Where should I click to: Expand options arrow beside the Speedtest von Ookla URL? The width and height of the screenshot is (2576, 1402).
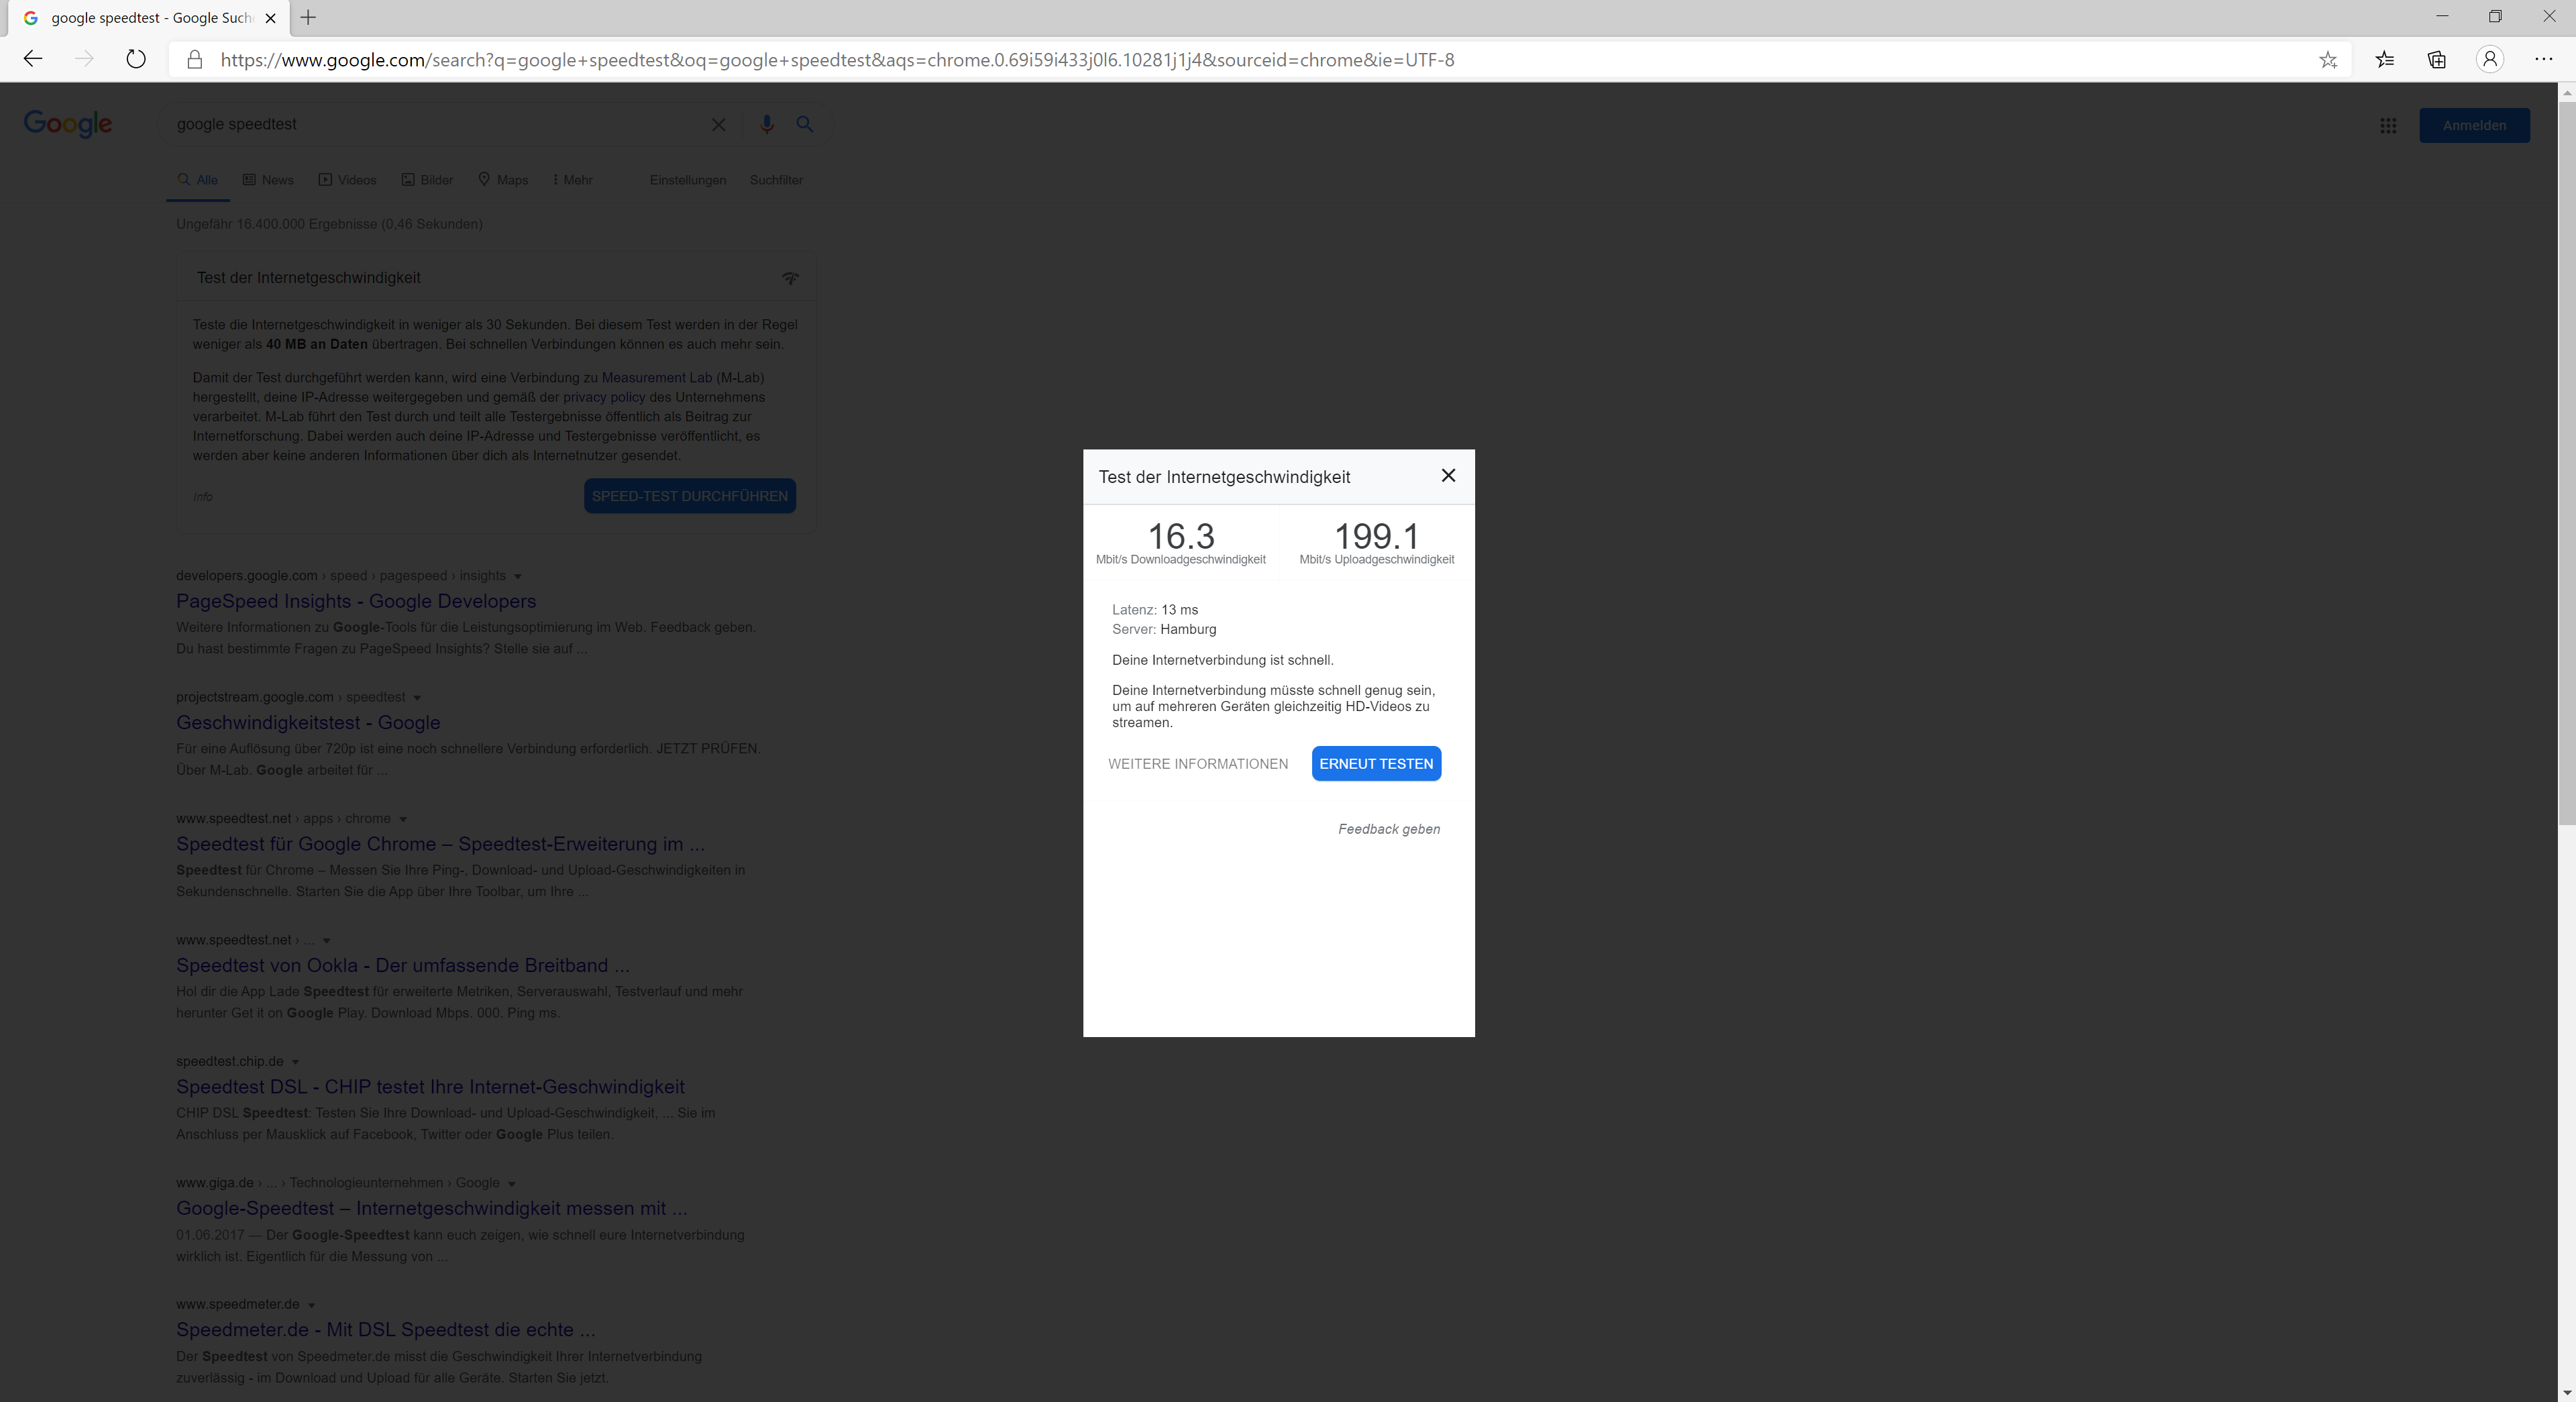(327, 941)
